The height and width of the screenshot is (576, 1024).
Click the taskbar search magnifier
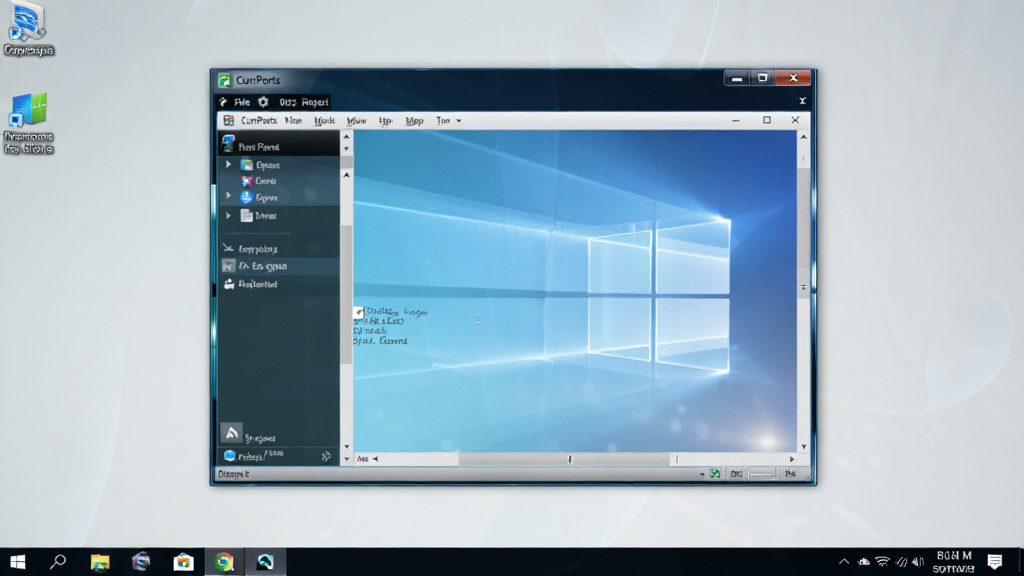click(58, 562)
